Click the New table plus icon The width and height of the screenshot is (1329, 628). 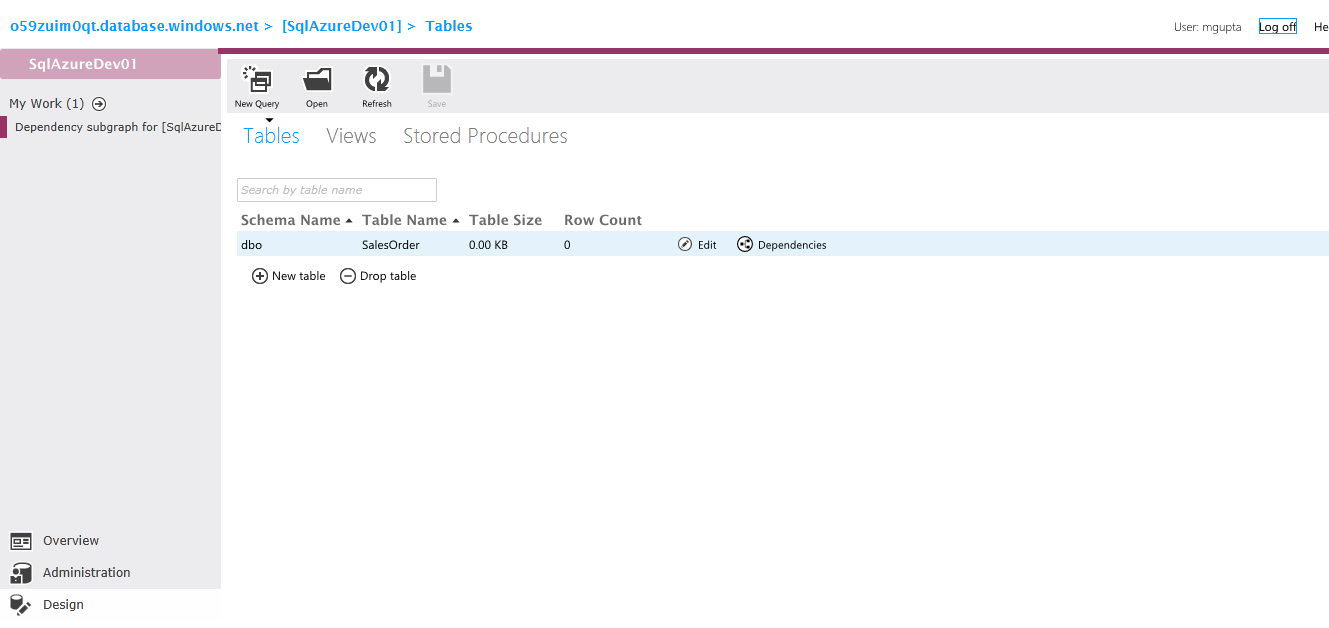(260, 276)
